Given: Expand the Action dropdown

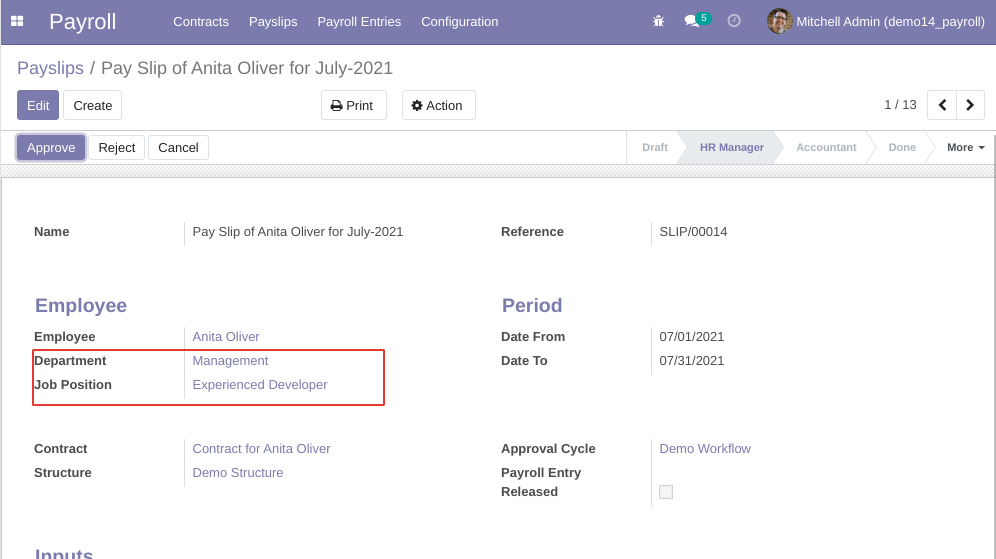Looking at the screenshot, I should 438,105.
